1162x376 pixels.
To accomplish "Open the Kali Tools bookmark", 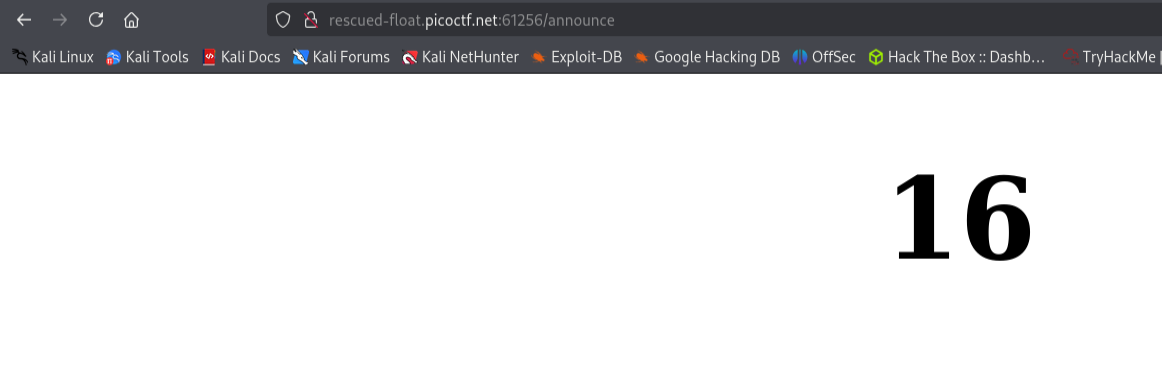I will click(x=147, y=56).
